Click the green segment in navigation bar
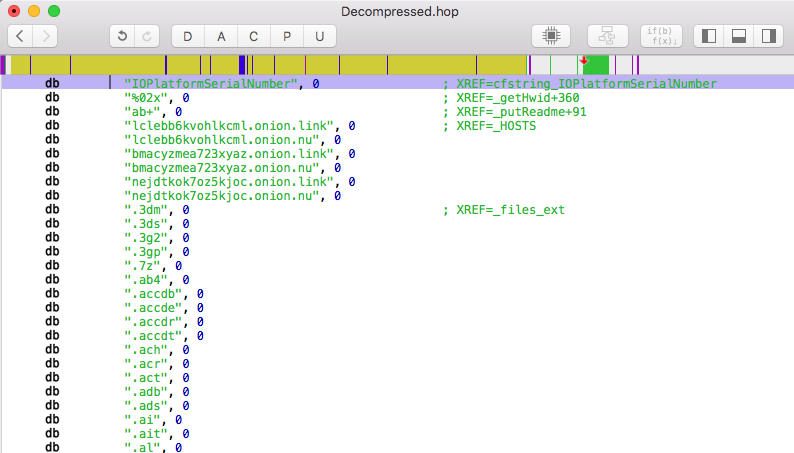The image size is (794, 453). (x=597, y=66)
